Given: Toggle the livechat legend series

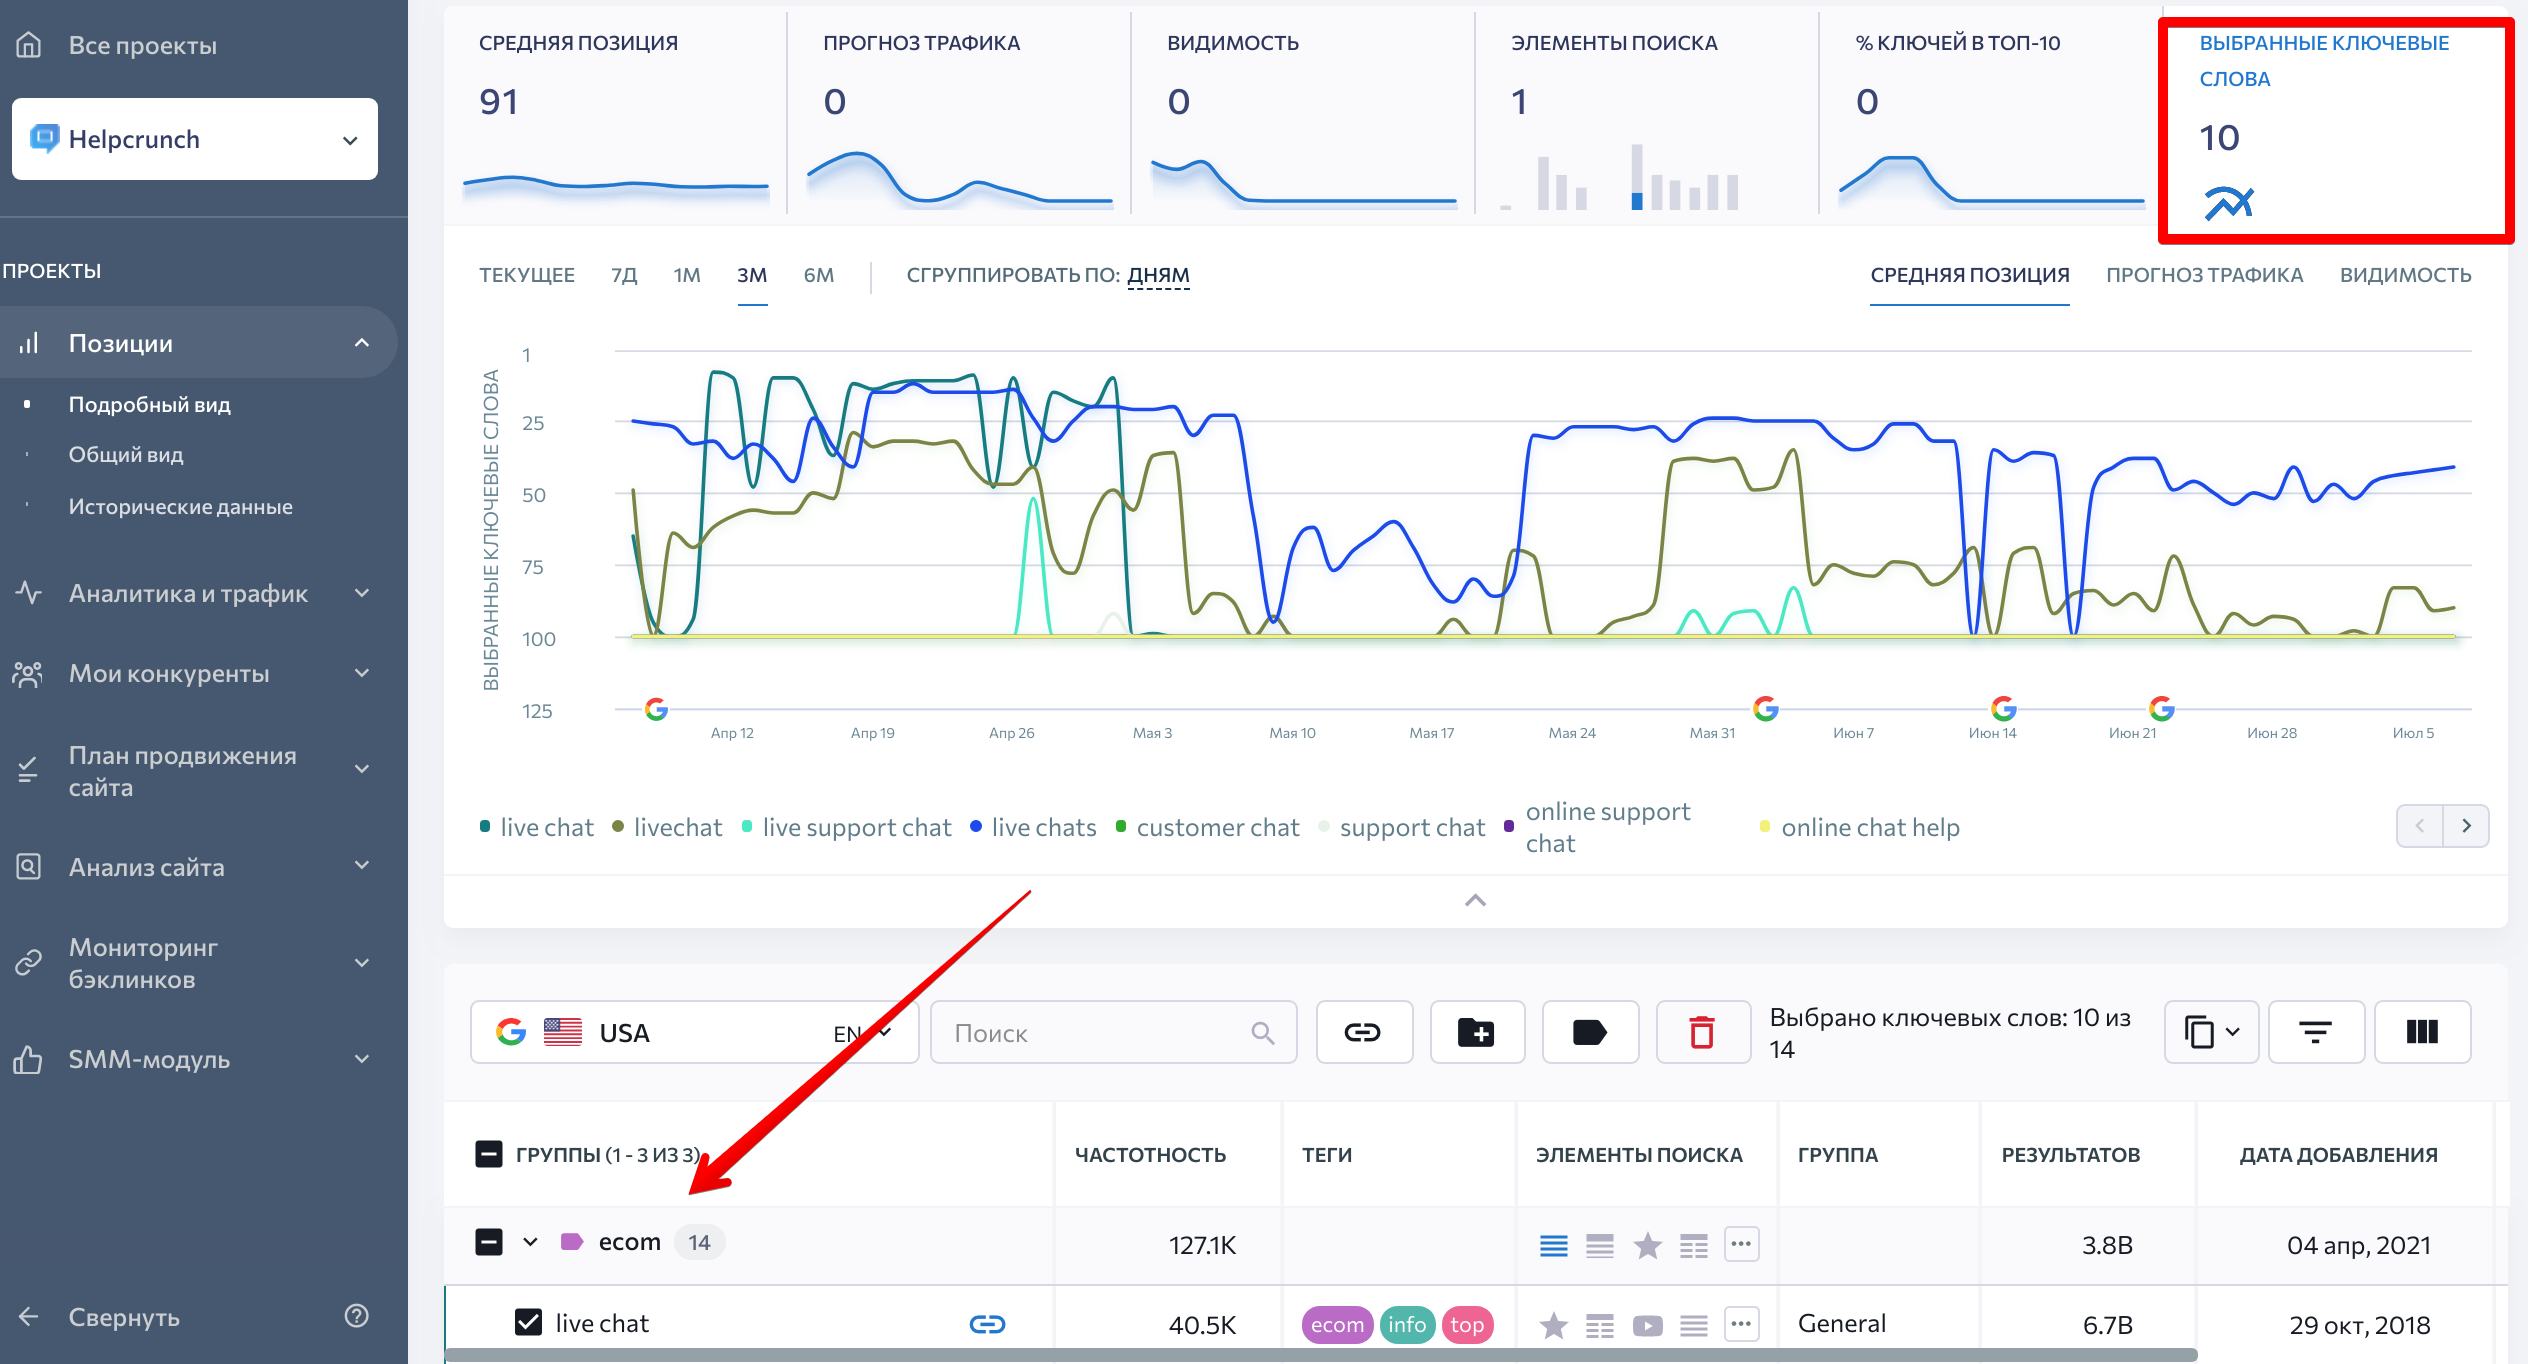Looking at the screenshot, I should coord(667,827).
